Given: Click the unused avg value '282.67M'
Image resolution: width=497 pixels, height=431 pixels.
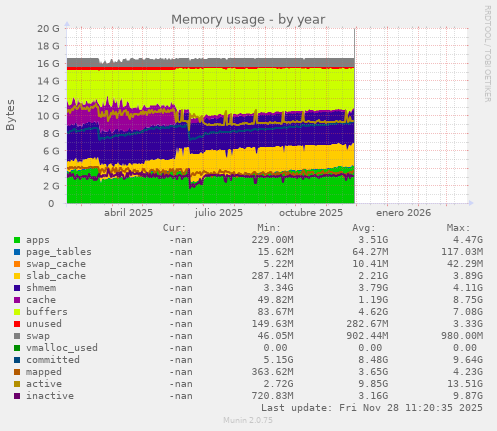Looking at the screenshot, I should tap(367, 324).
